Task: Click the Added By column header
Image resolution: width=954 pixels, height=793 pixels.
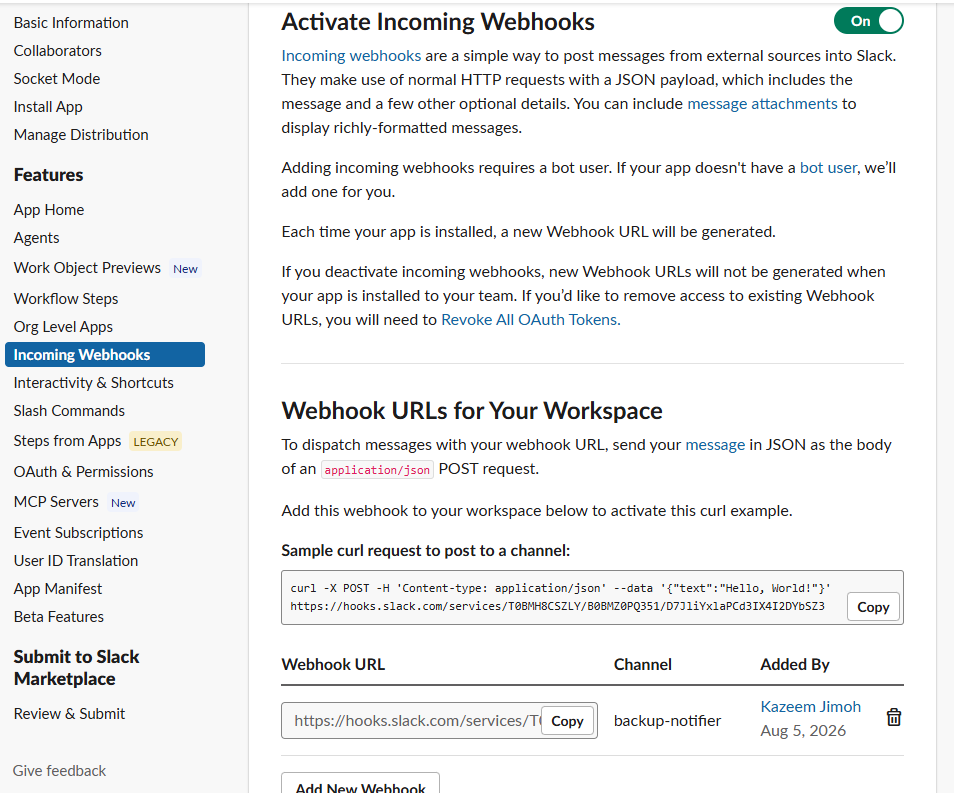Action: (795, 665)
